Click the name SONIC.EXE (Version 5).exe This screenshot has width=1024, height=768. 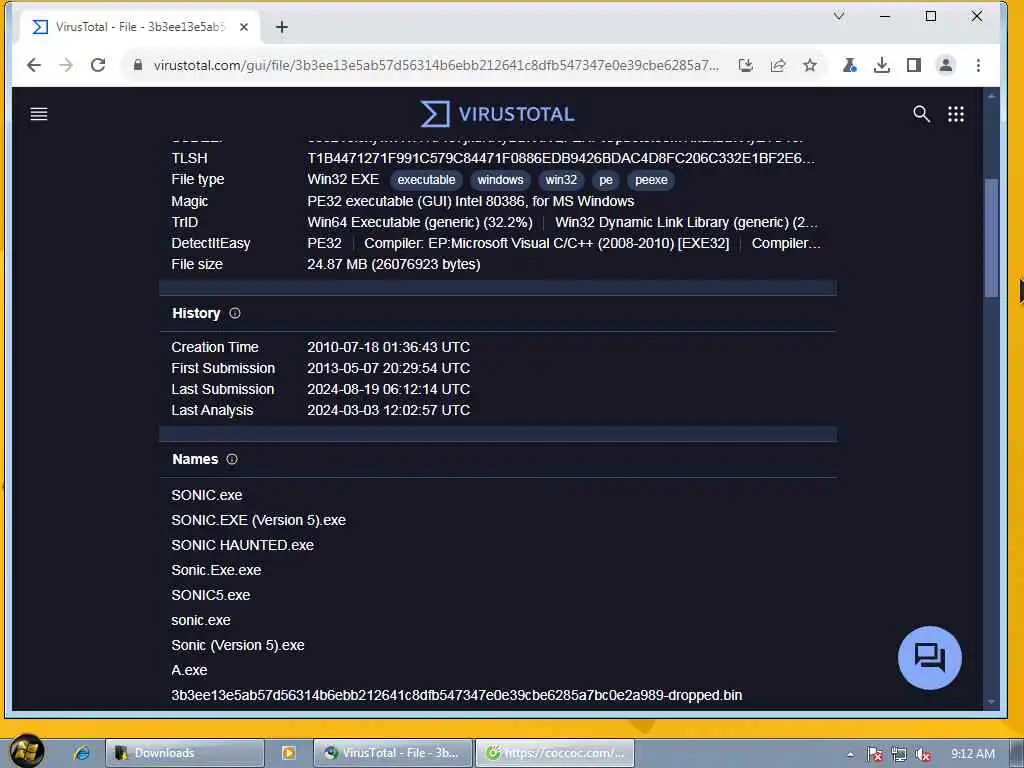tap(259, 520)
